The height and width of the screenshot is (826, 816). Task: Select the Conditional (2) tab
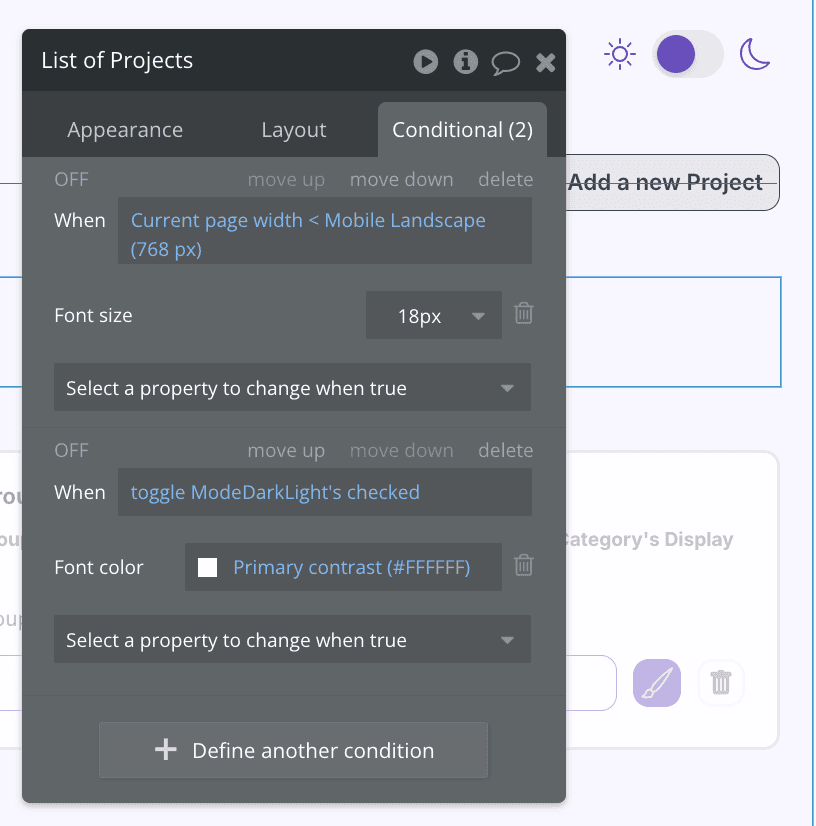[x=463, y=130]
